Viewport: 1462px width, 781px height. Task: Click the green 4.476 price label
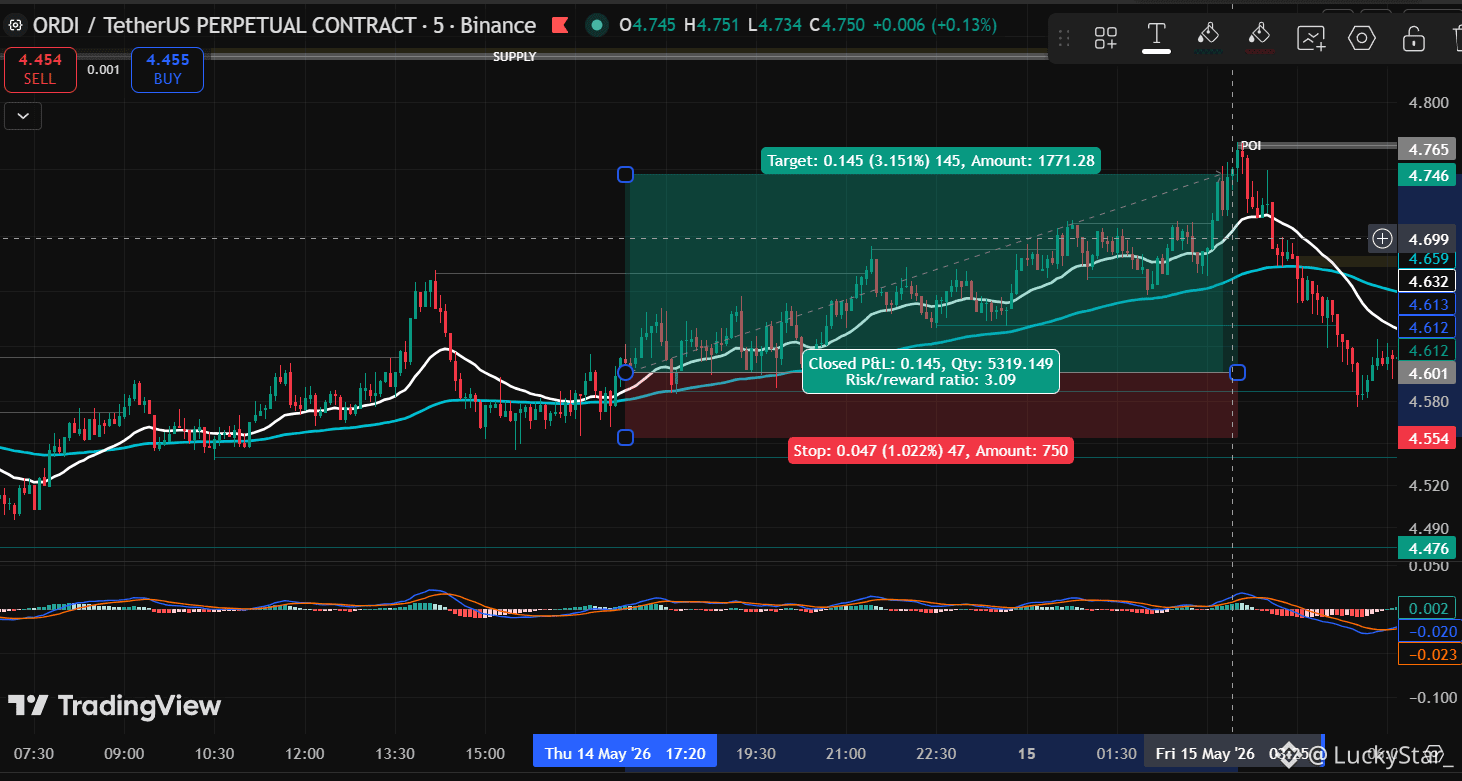(x=1427, y=548)
